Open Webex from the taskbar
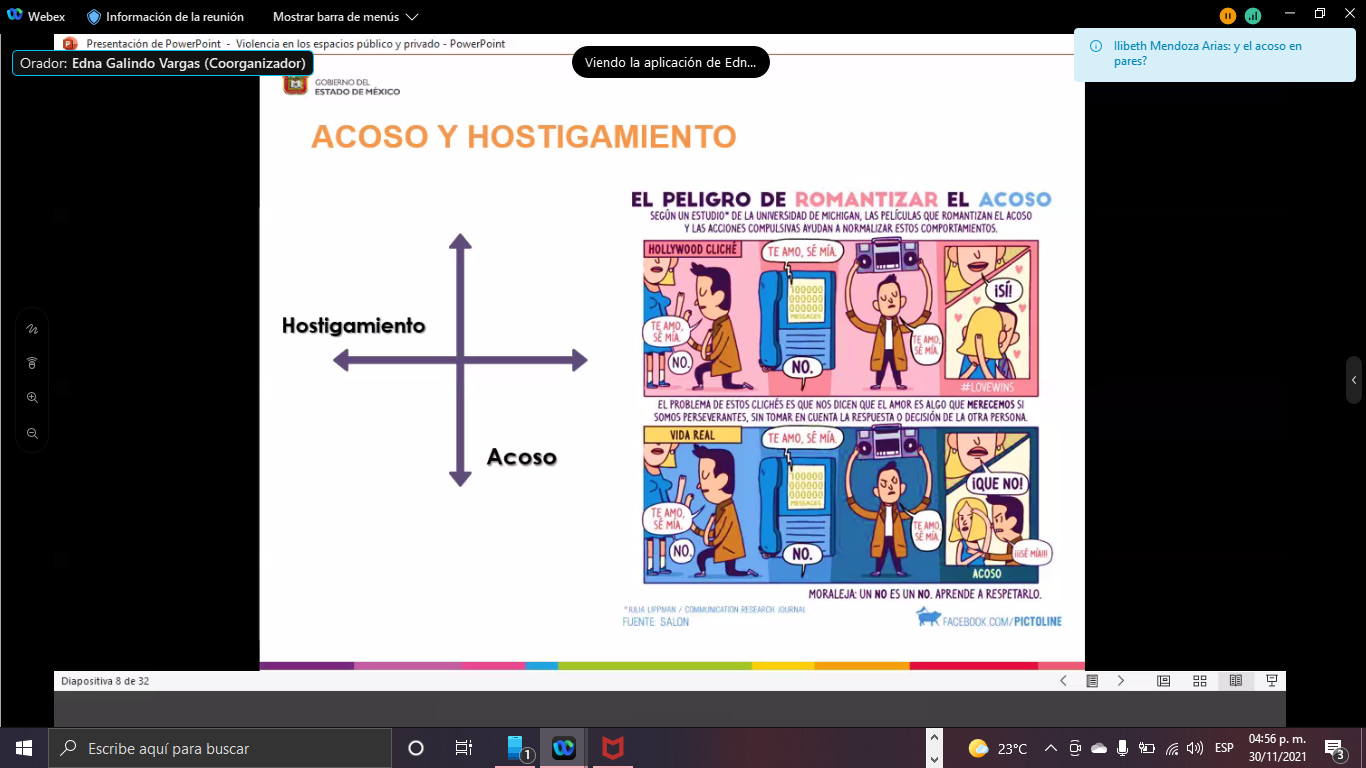1366x768 pixels. (x=564, y=748)
